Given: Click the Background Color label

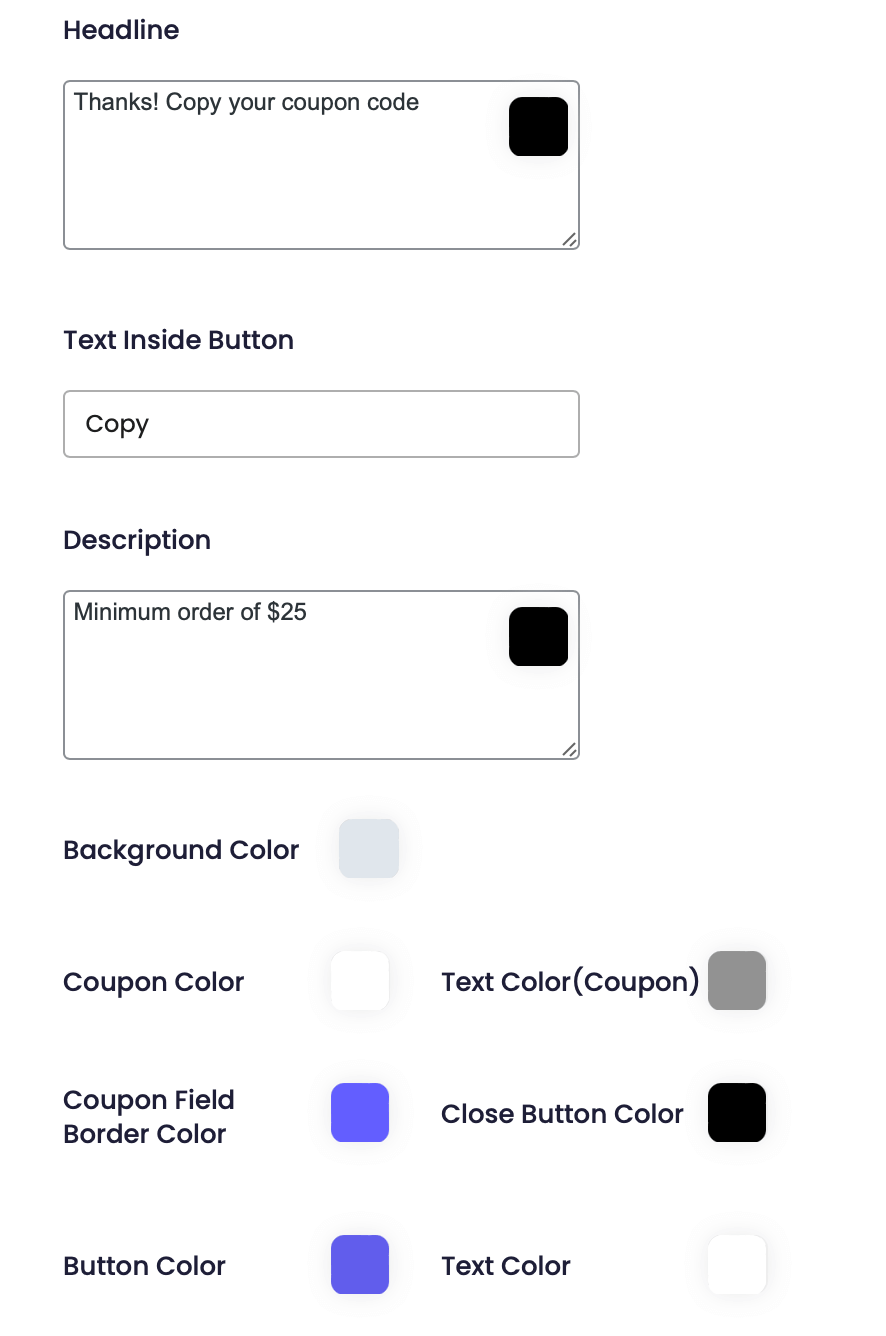Looking at the screenshot, I should (x=181, y=850).
